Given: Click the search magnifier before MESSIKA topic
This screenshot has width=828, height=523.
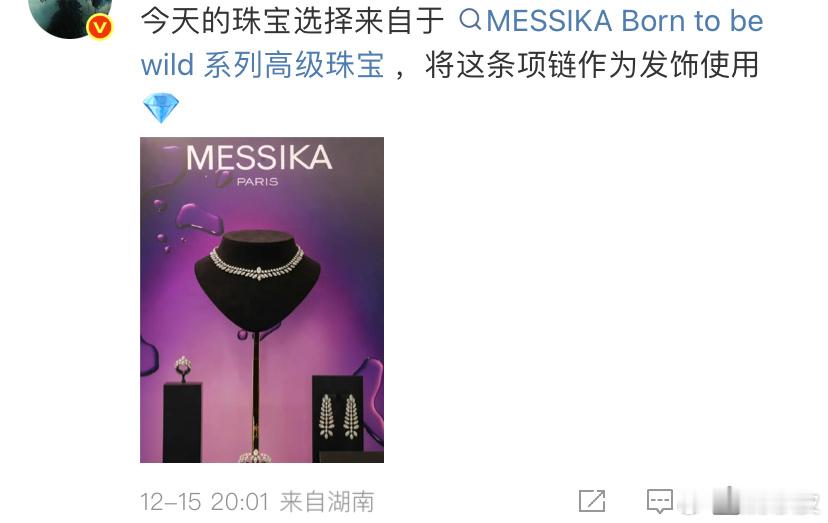Looking at the screenshot, I should (x=470, y=20).
